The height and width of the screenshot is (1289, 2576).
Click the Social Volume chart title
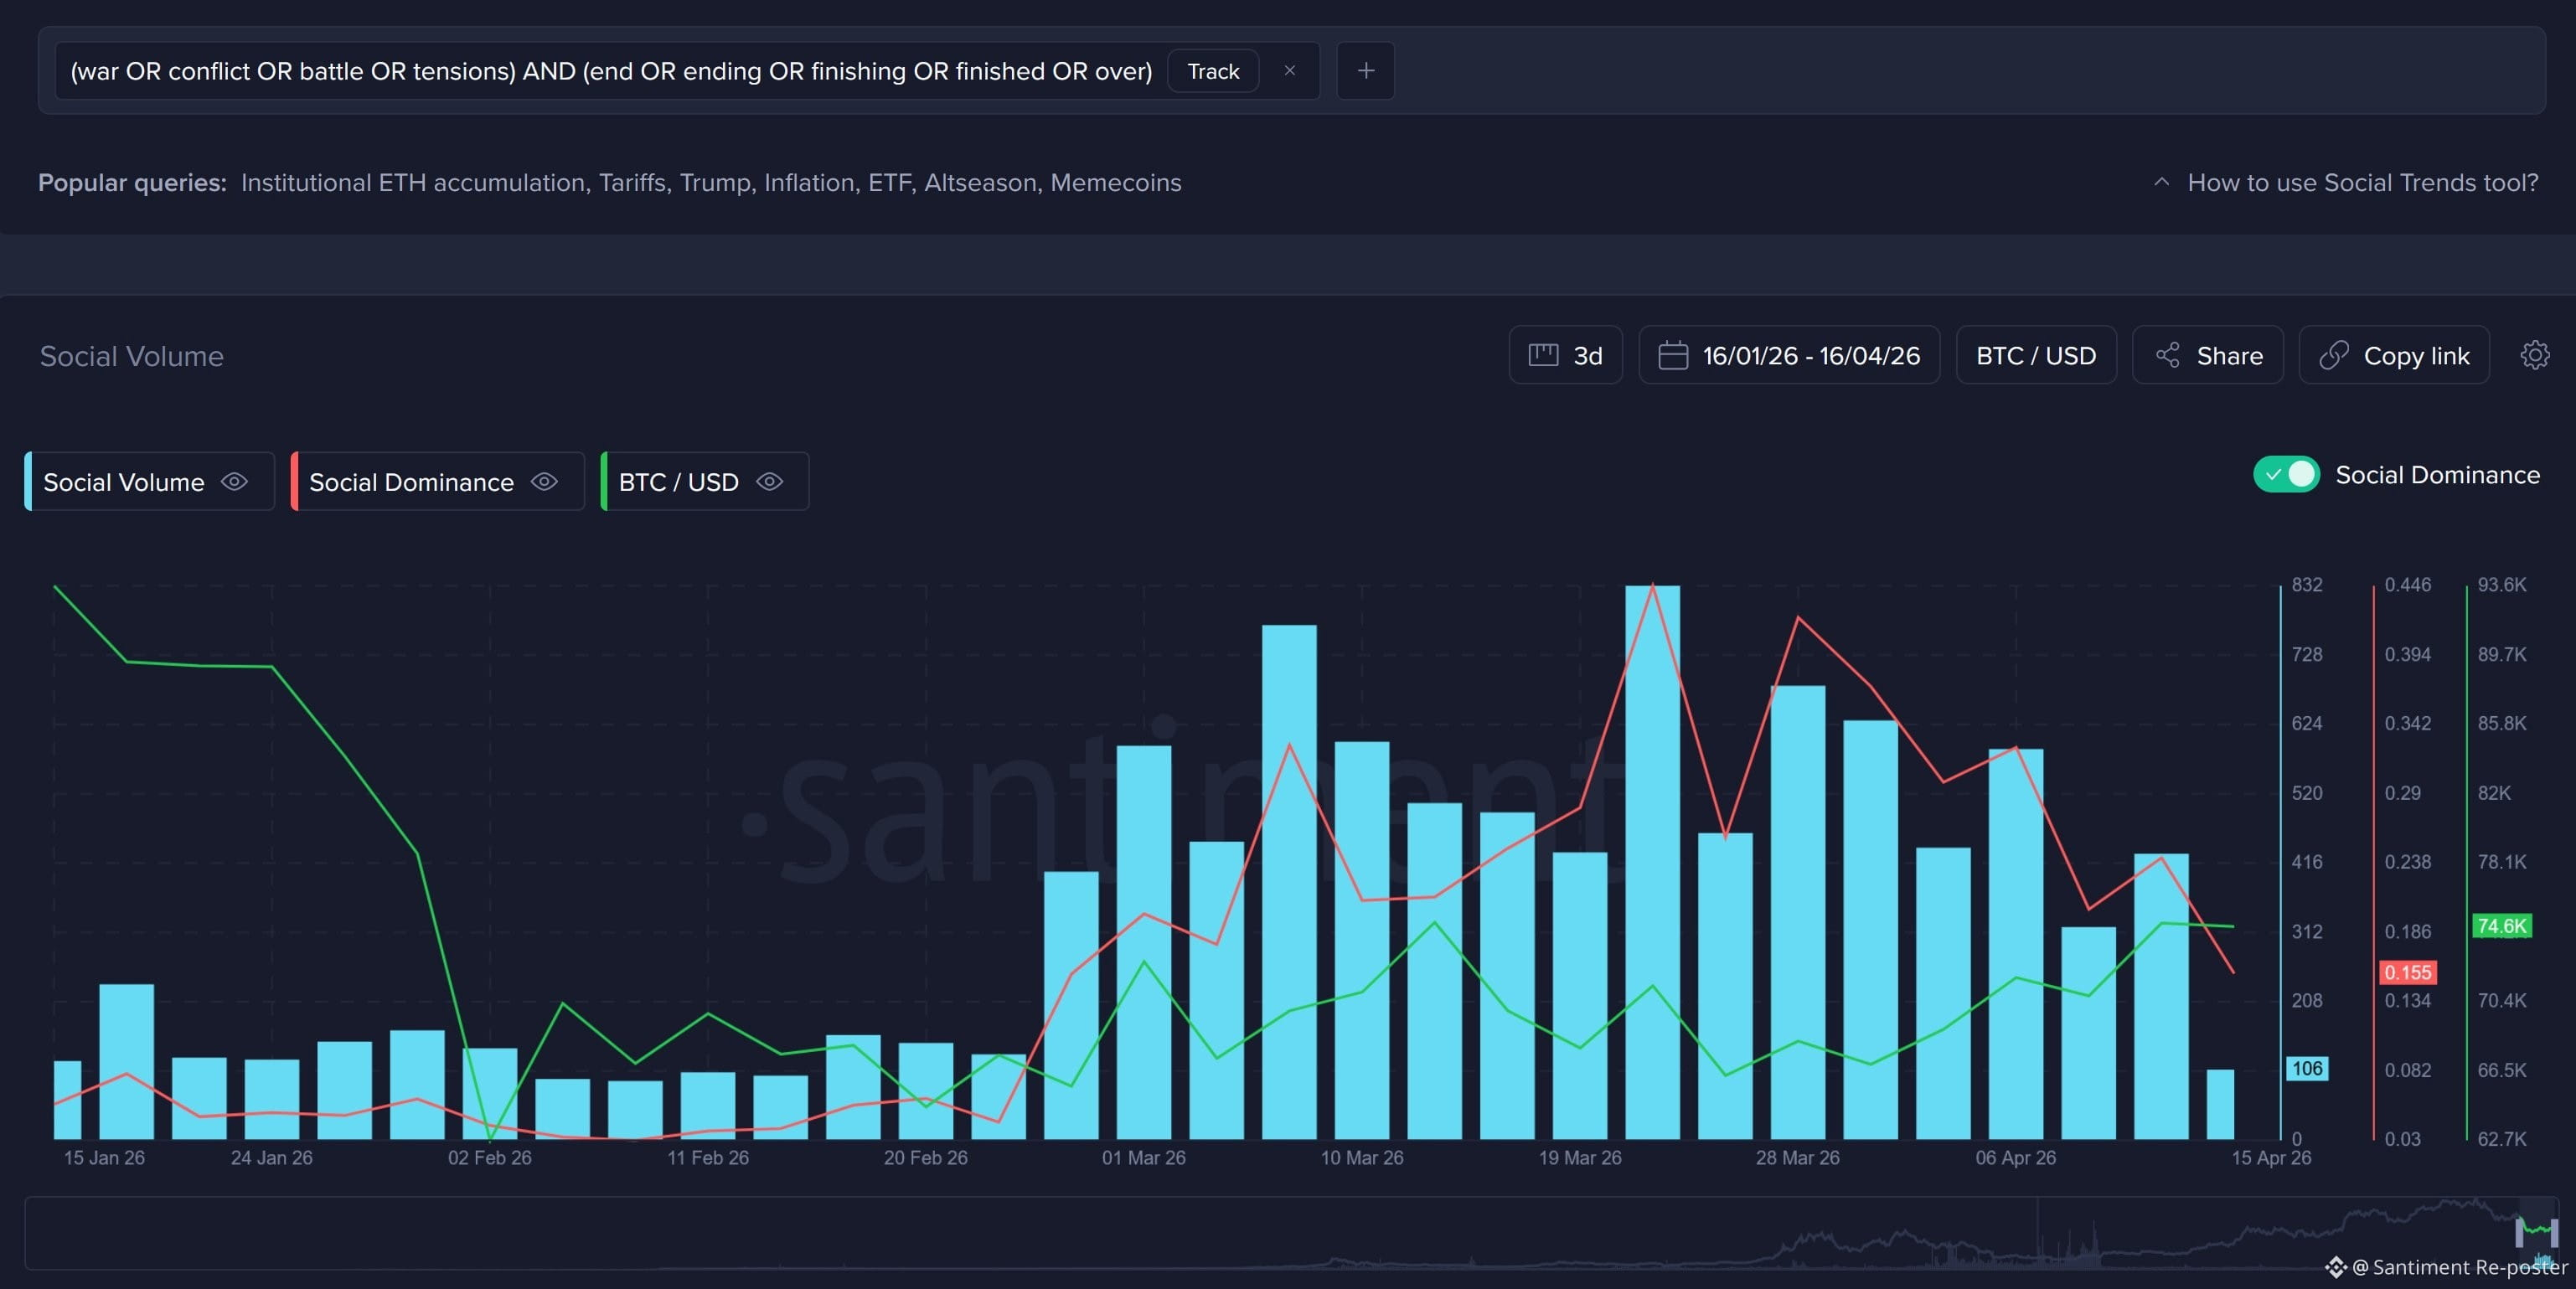(132, 356)
